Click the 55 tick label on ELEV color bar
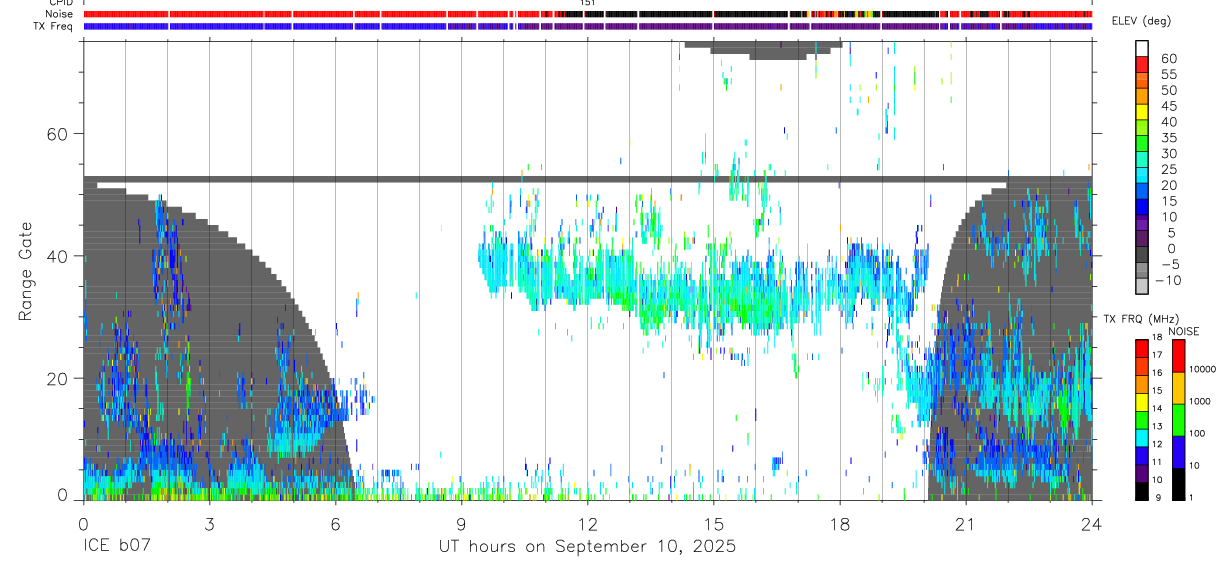1228x567 pixels. click(1168, 74)
